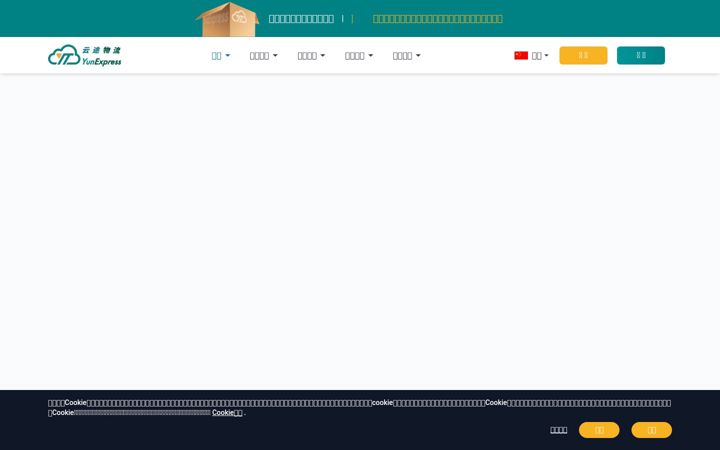Viewport: 720px width, 450px height.
Task: Expand the fourth navigation menu item
Action: (x=359, y=56)
